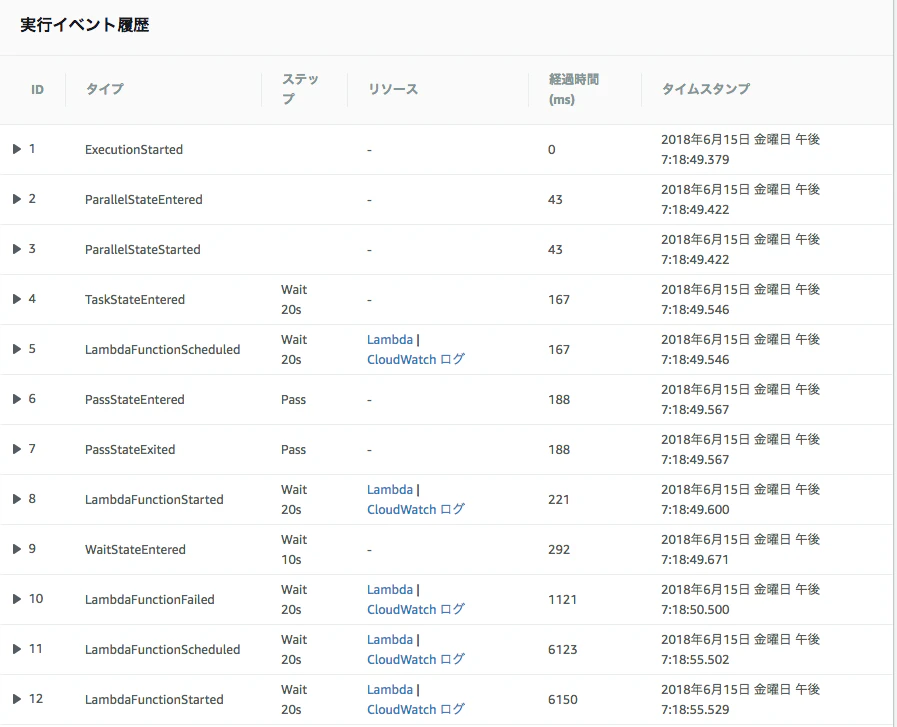Click timestamp ending 7:18:49.379
The image size is (897, 727).
point(740,149)
